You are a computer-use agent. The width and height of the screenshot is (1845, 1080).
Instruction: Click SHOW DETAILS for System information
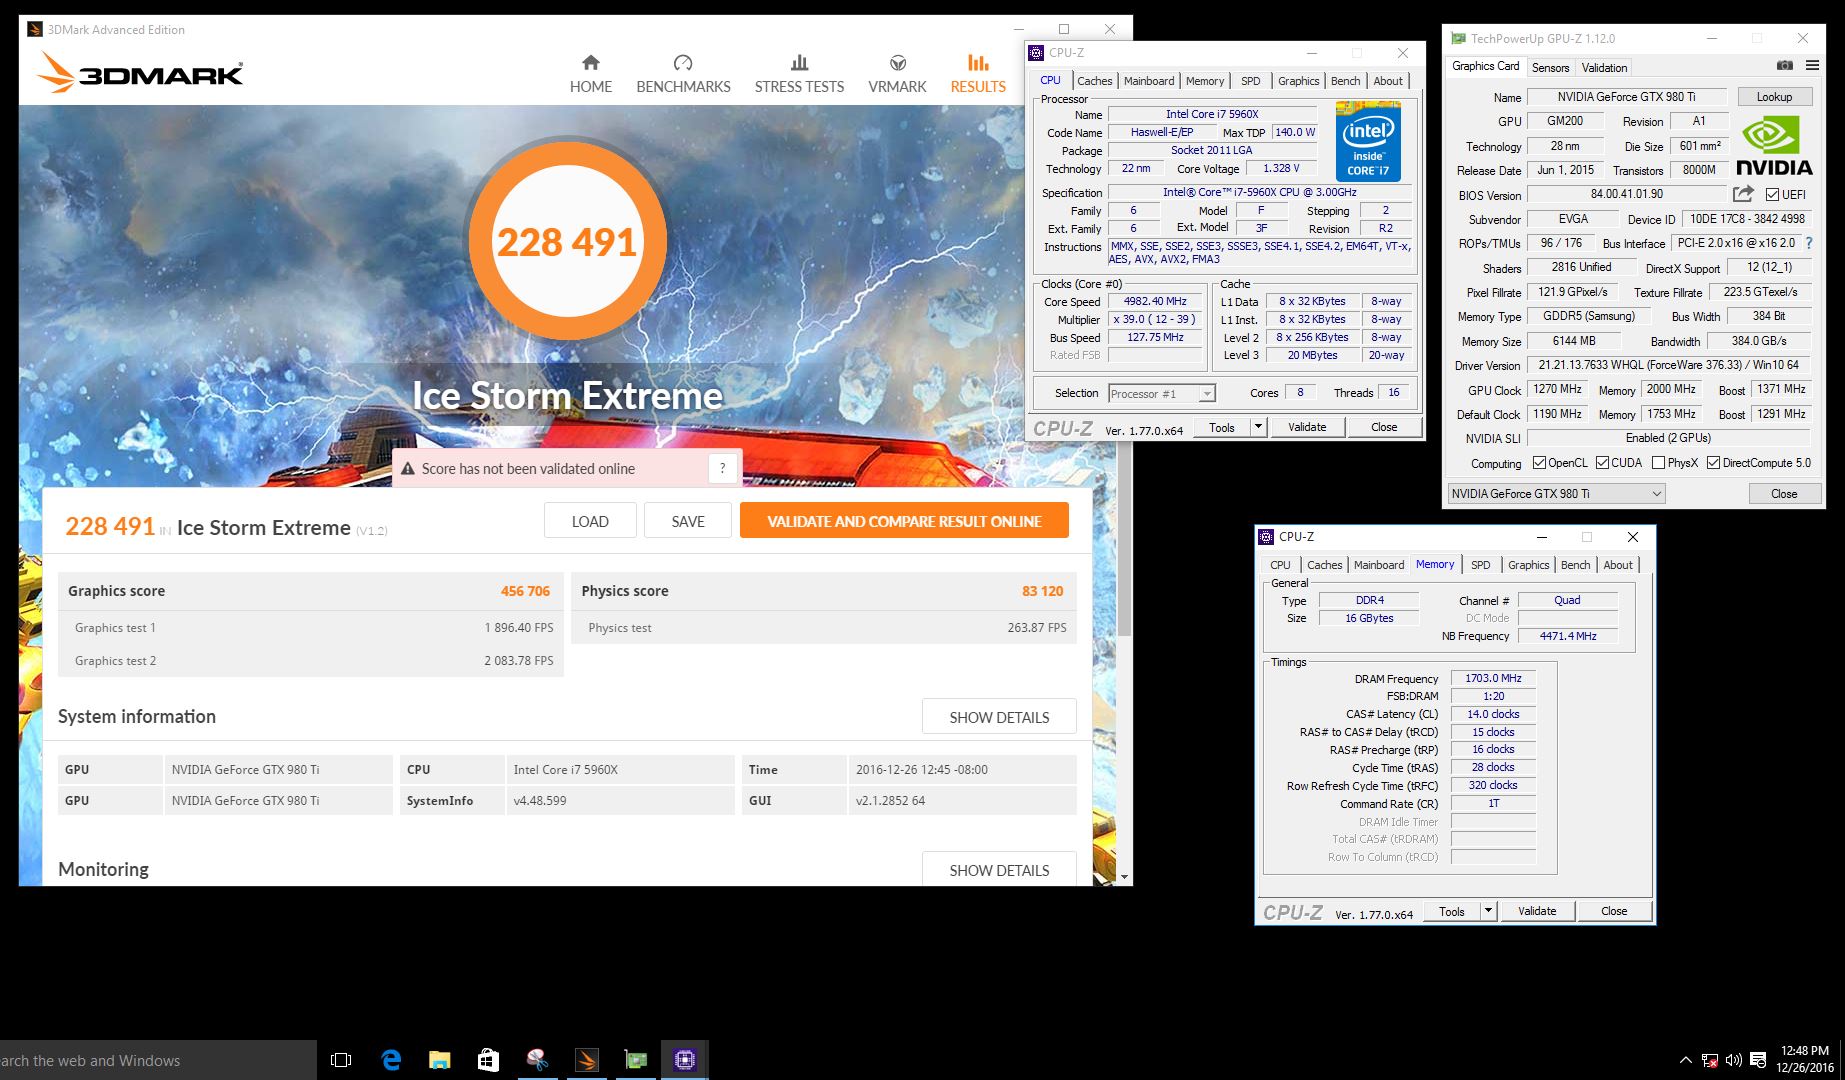[999, 717]
